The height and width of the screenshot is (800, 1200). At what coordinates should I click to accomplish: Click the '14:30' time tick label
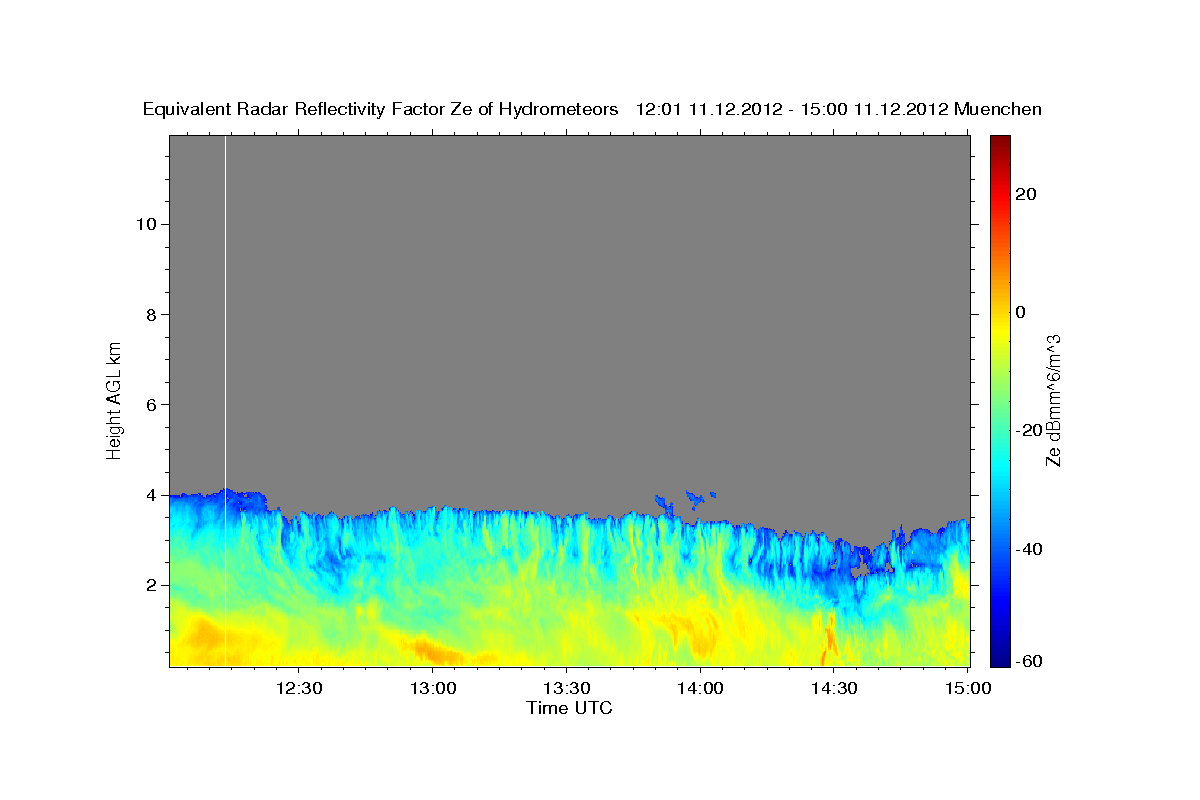coord(834,688)
